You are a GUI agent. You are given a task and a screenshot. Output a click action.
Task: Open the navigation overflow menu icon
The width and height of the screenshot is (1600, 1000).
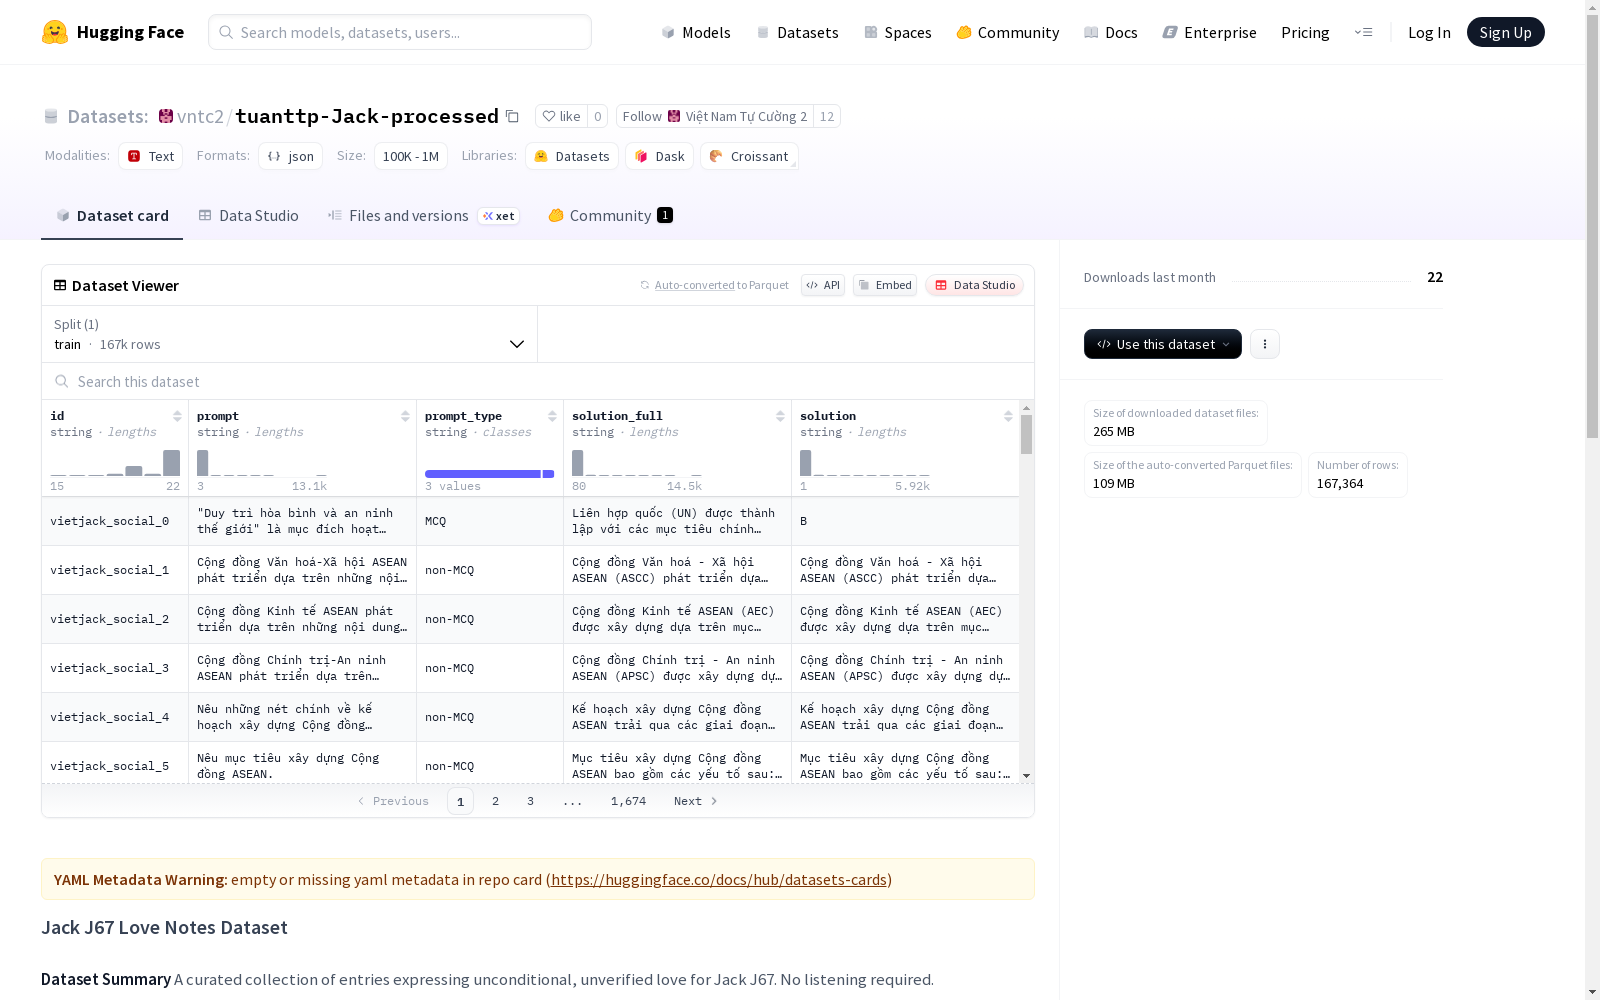[1363, 32]
